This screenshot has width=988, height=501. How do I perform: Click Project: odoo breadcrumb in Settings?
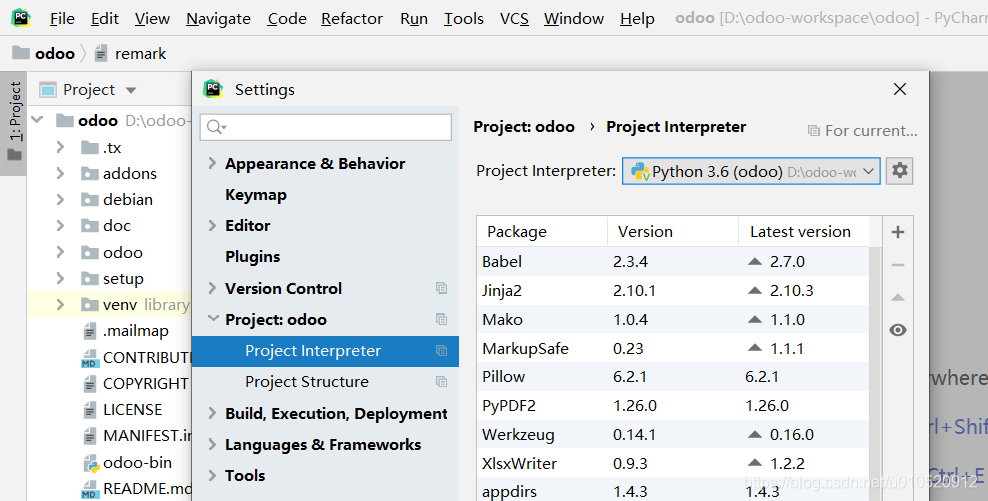[524, 127]
